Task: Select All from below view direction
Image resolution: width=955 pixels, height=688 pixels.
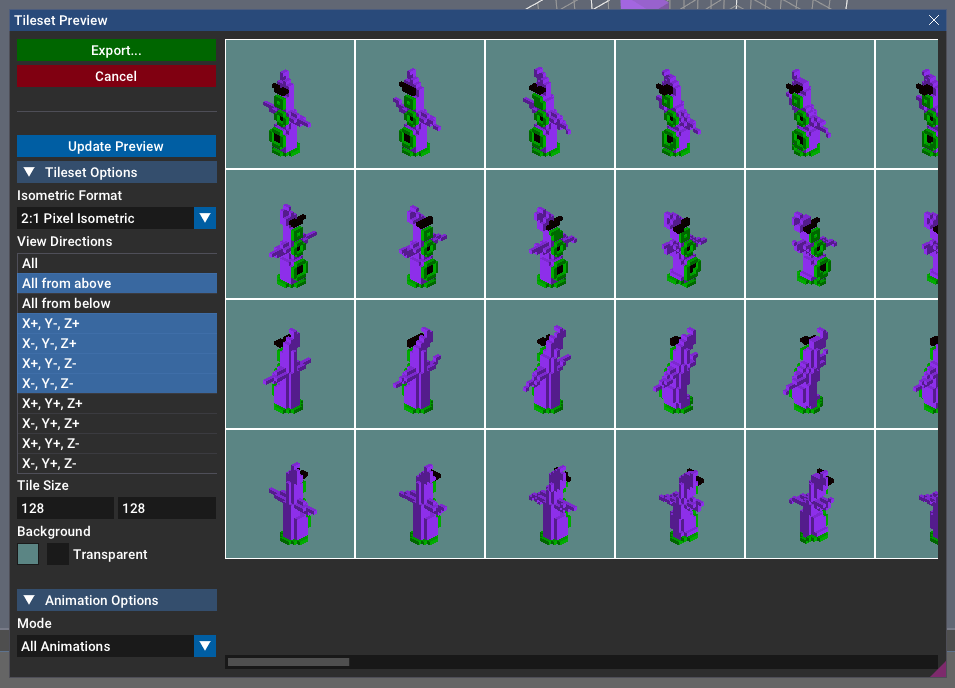Action: tap(117, 303)
